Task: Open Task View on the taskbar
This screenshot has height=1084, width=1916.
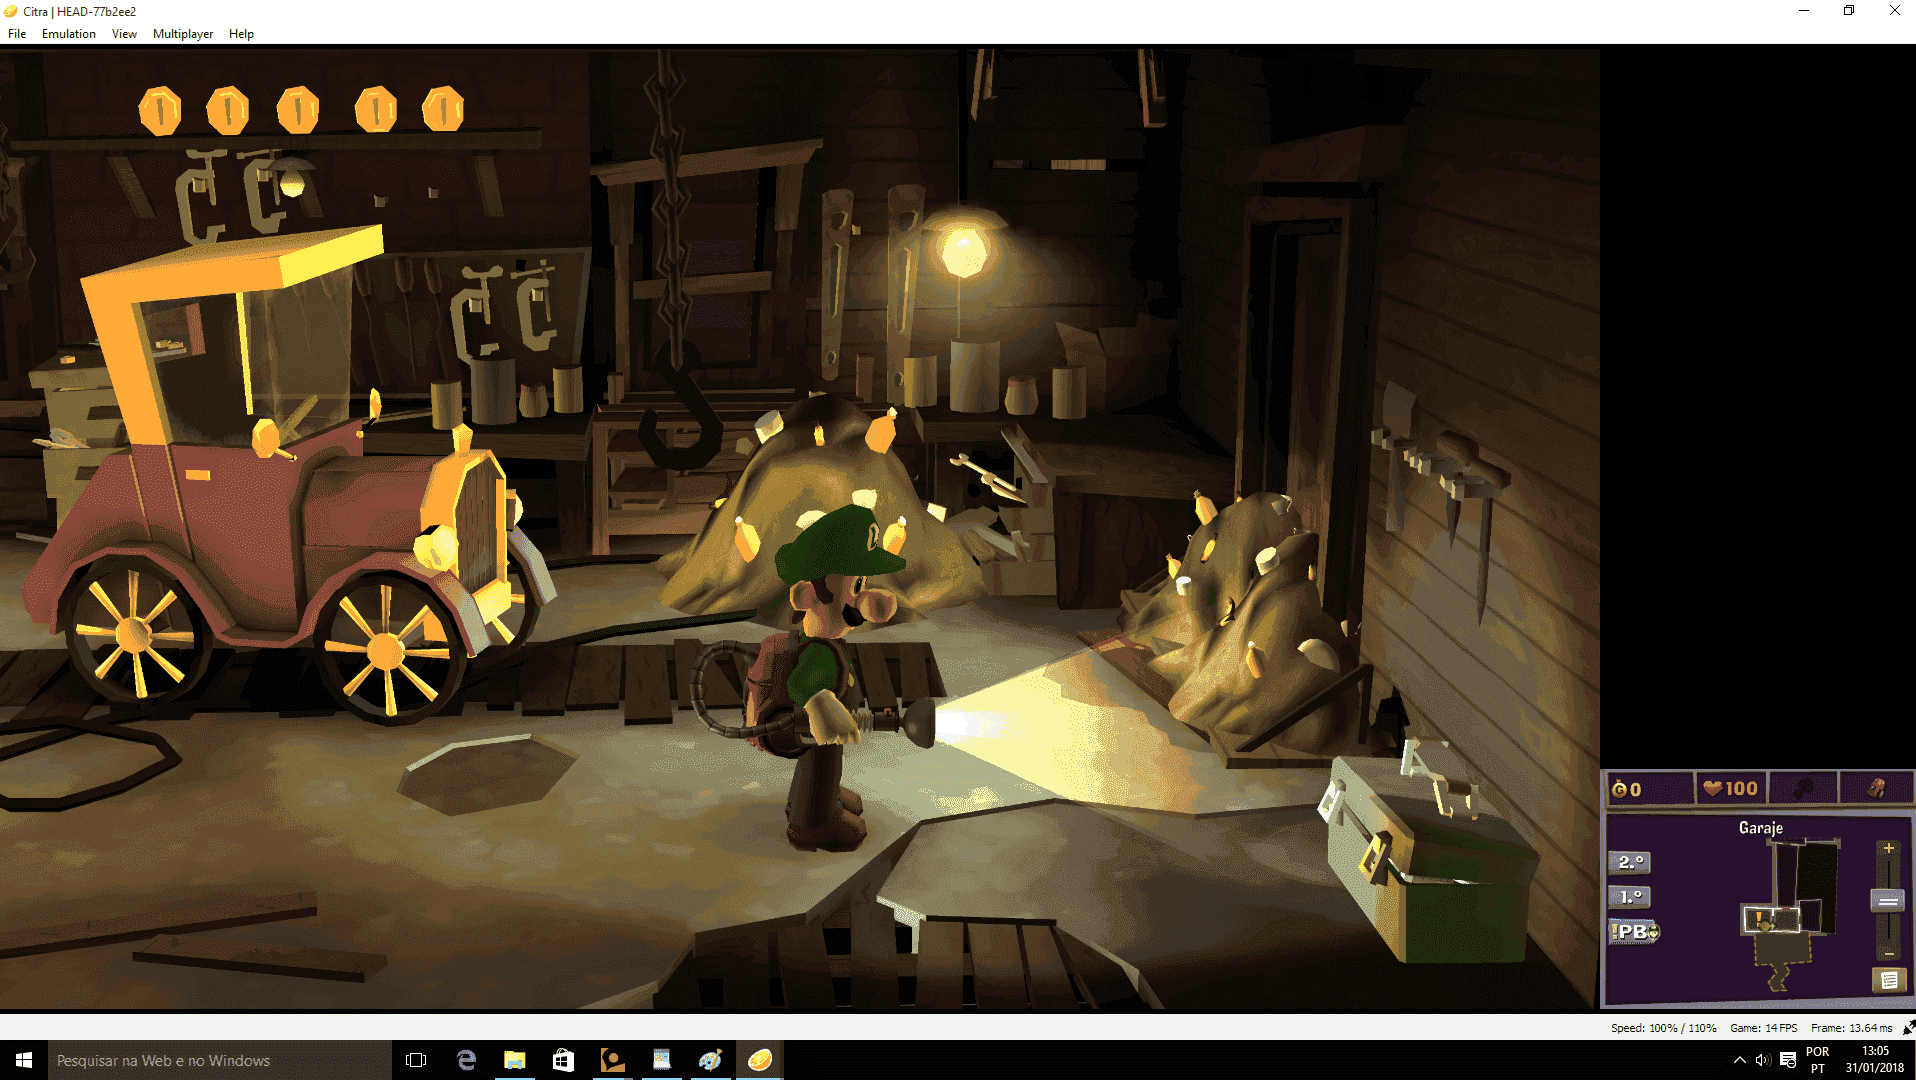Action: click(x=416, y=1060)
